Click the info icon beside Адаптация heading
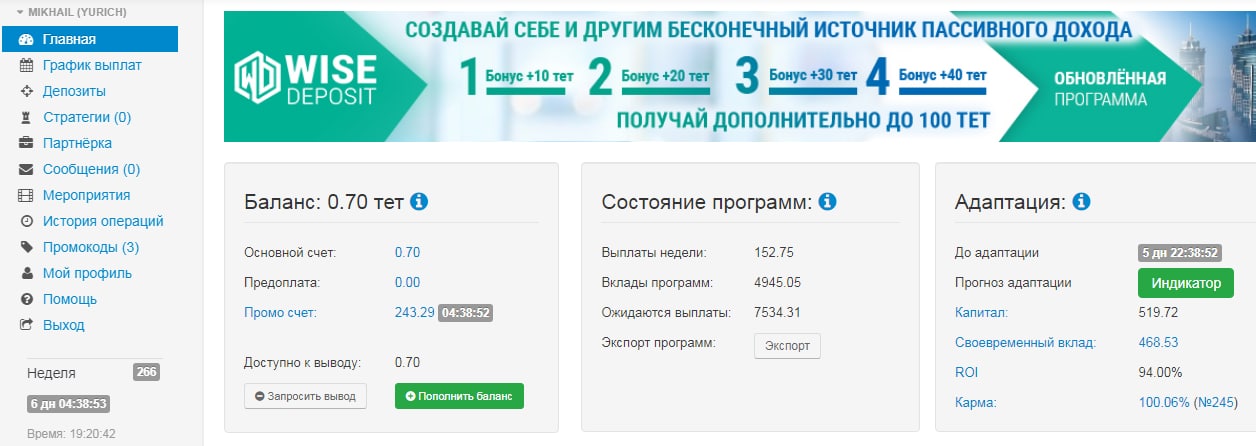This screenshot has height=446, width=1256. [x=1081, y=202]
